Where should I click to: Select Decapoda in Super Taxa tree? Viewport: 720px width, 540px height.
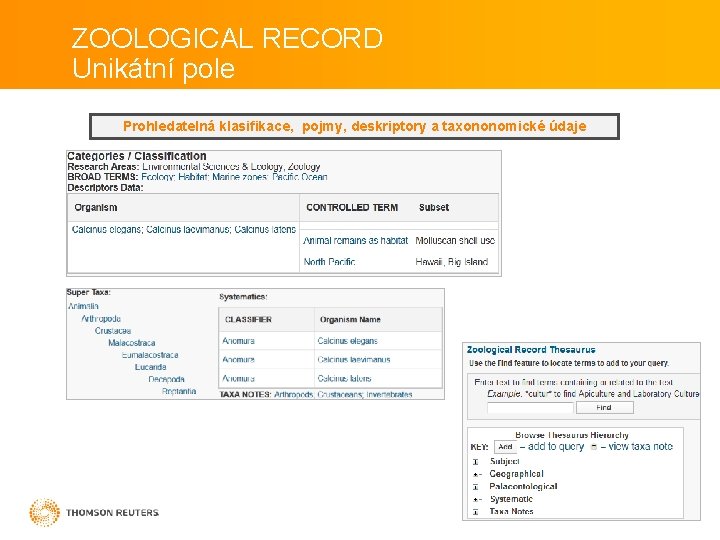coord(166,379)
